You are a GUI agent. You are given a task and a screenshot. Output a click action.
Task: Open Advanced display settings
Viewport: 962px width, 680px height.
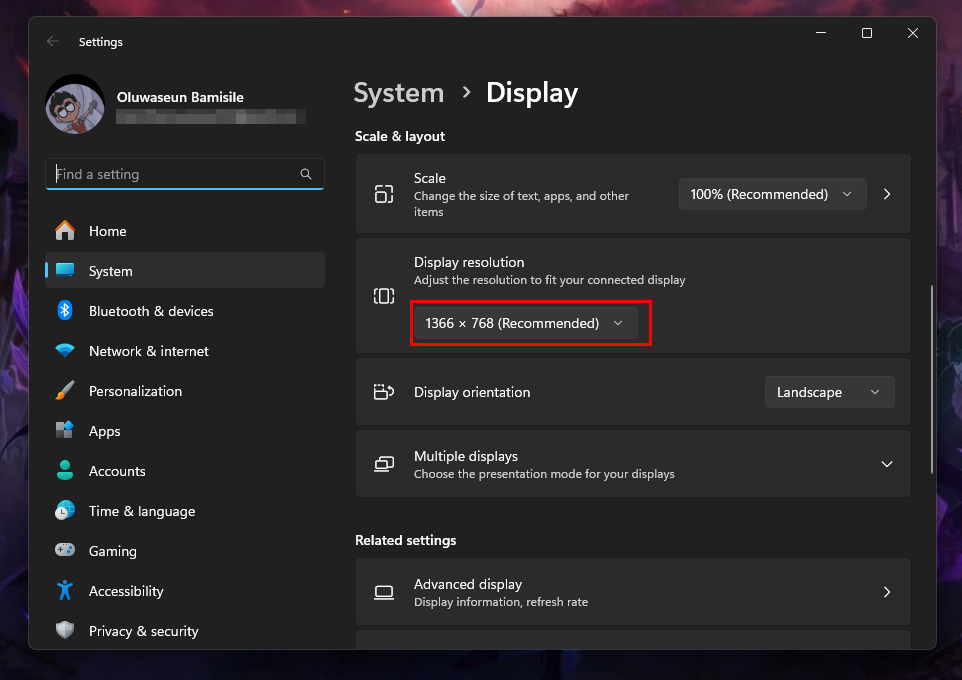coord(632,592)
